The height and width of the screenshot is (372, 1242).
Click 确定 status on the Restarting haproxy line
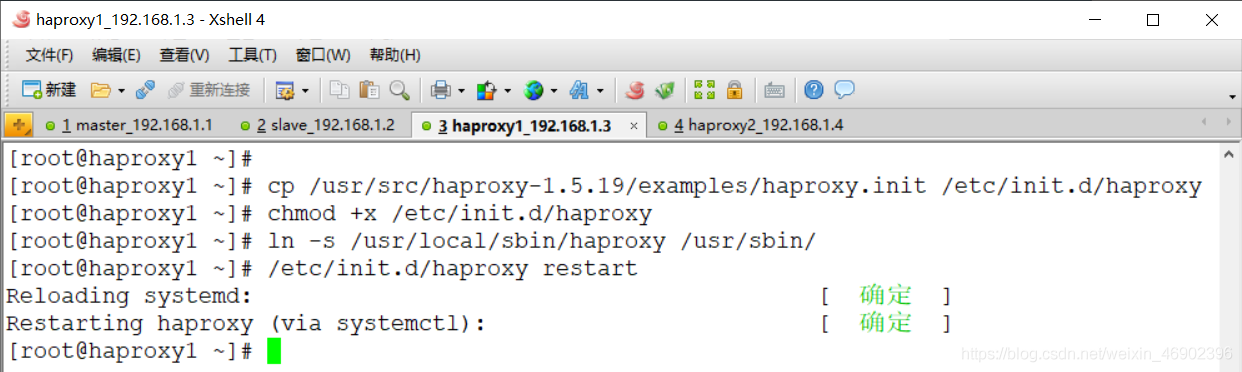886,323
